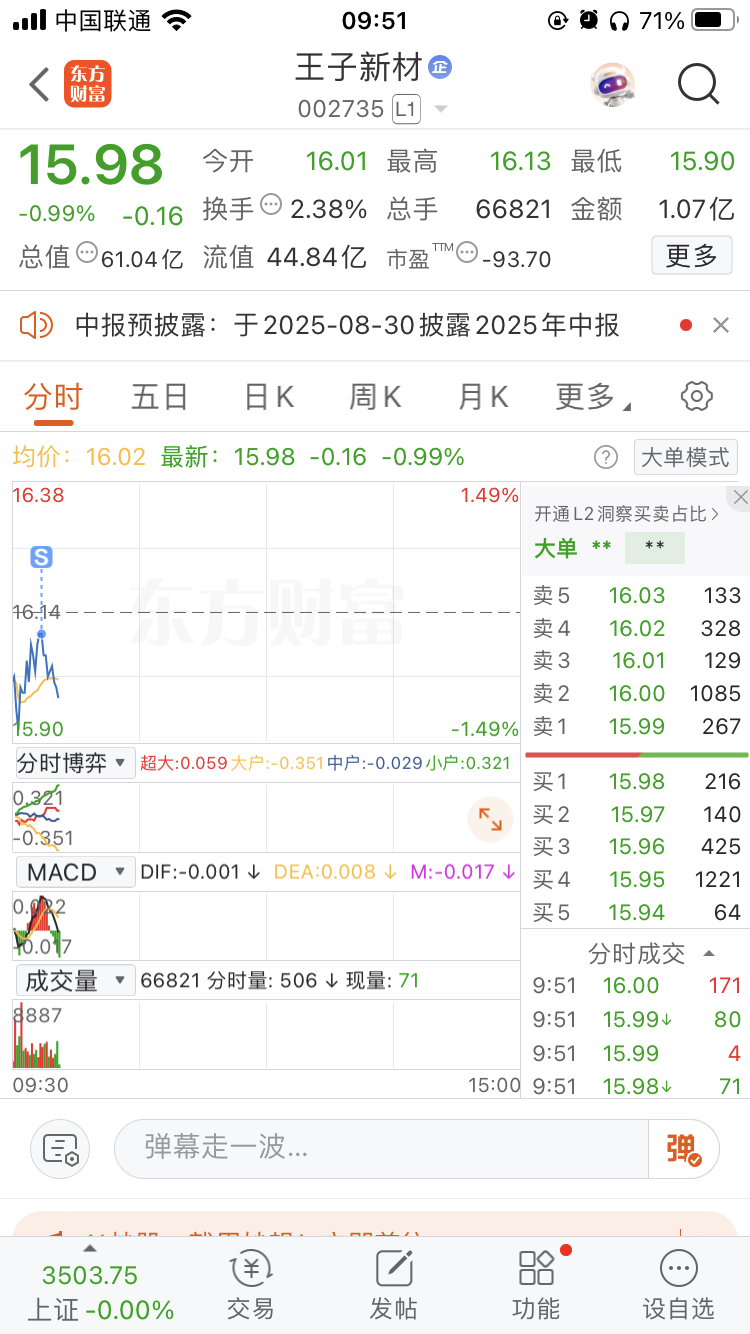Tap the question mark help icon

(x=606, y=457)
